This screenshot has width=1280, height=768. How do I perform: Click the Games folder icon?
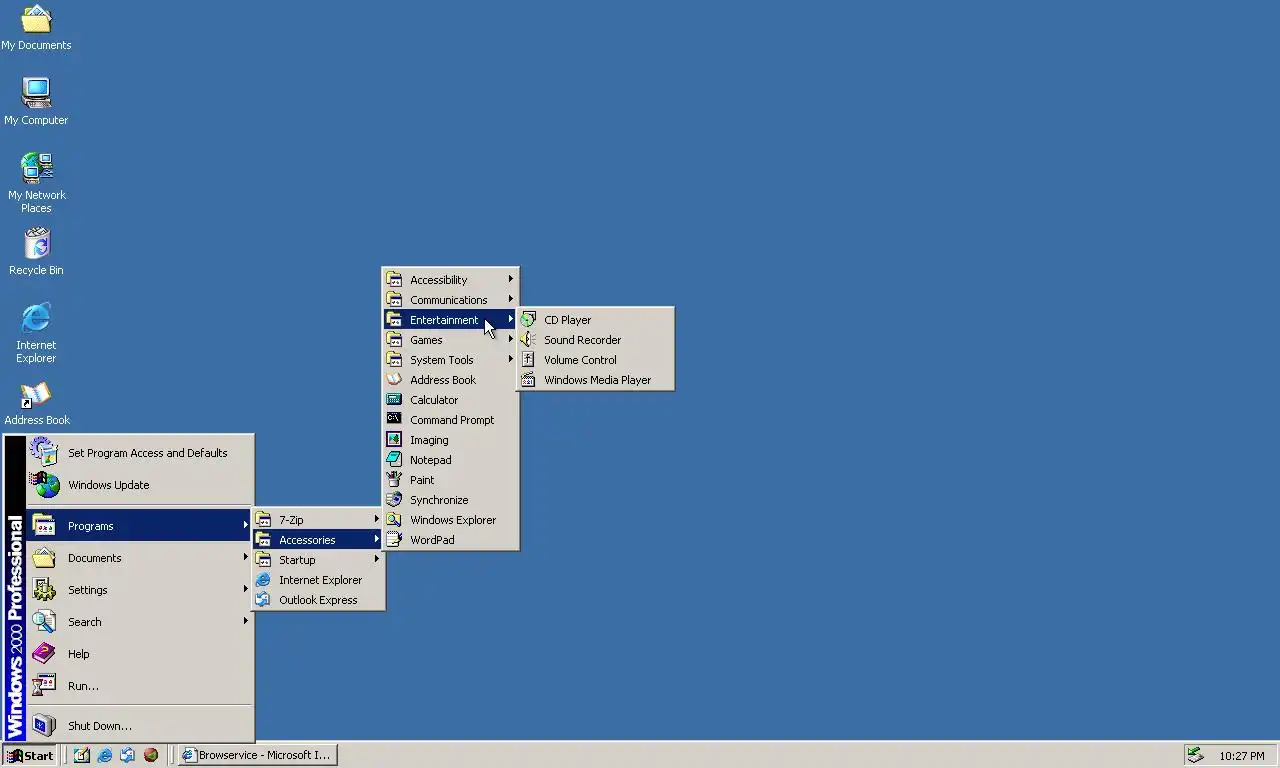coord(394,340)
